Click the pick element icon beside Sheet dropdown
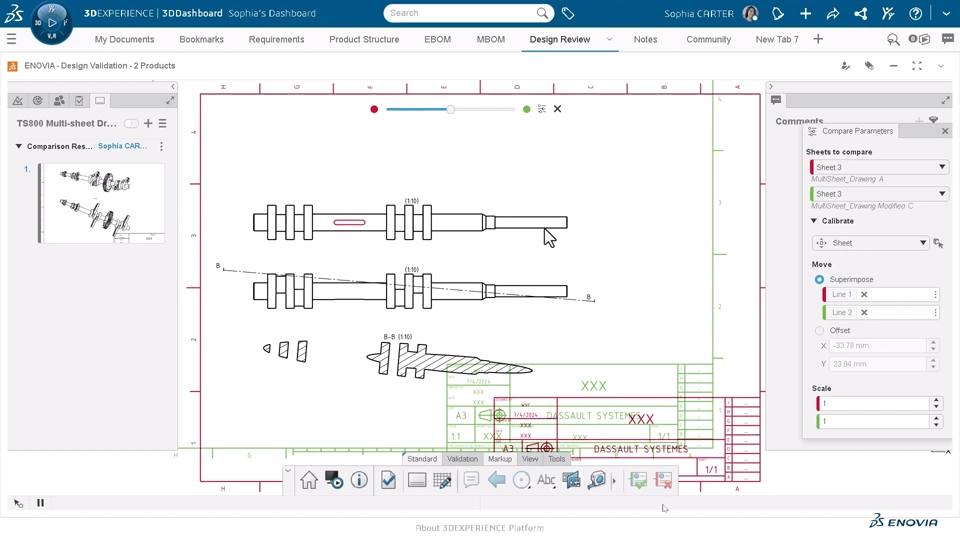The image size is (960, 540). 938,243
